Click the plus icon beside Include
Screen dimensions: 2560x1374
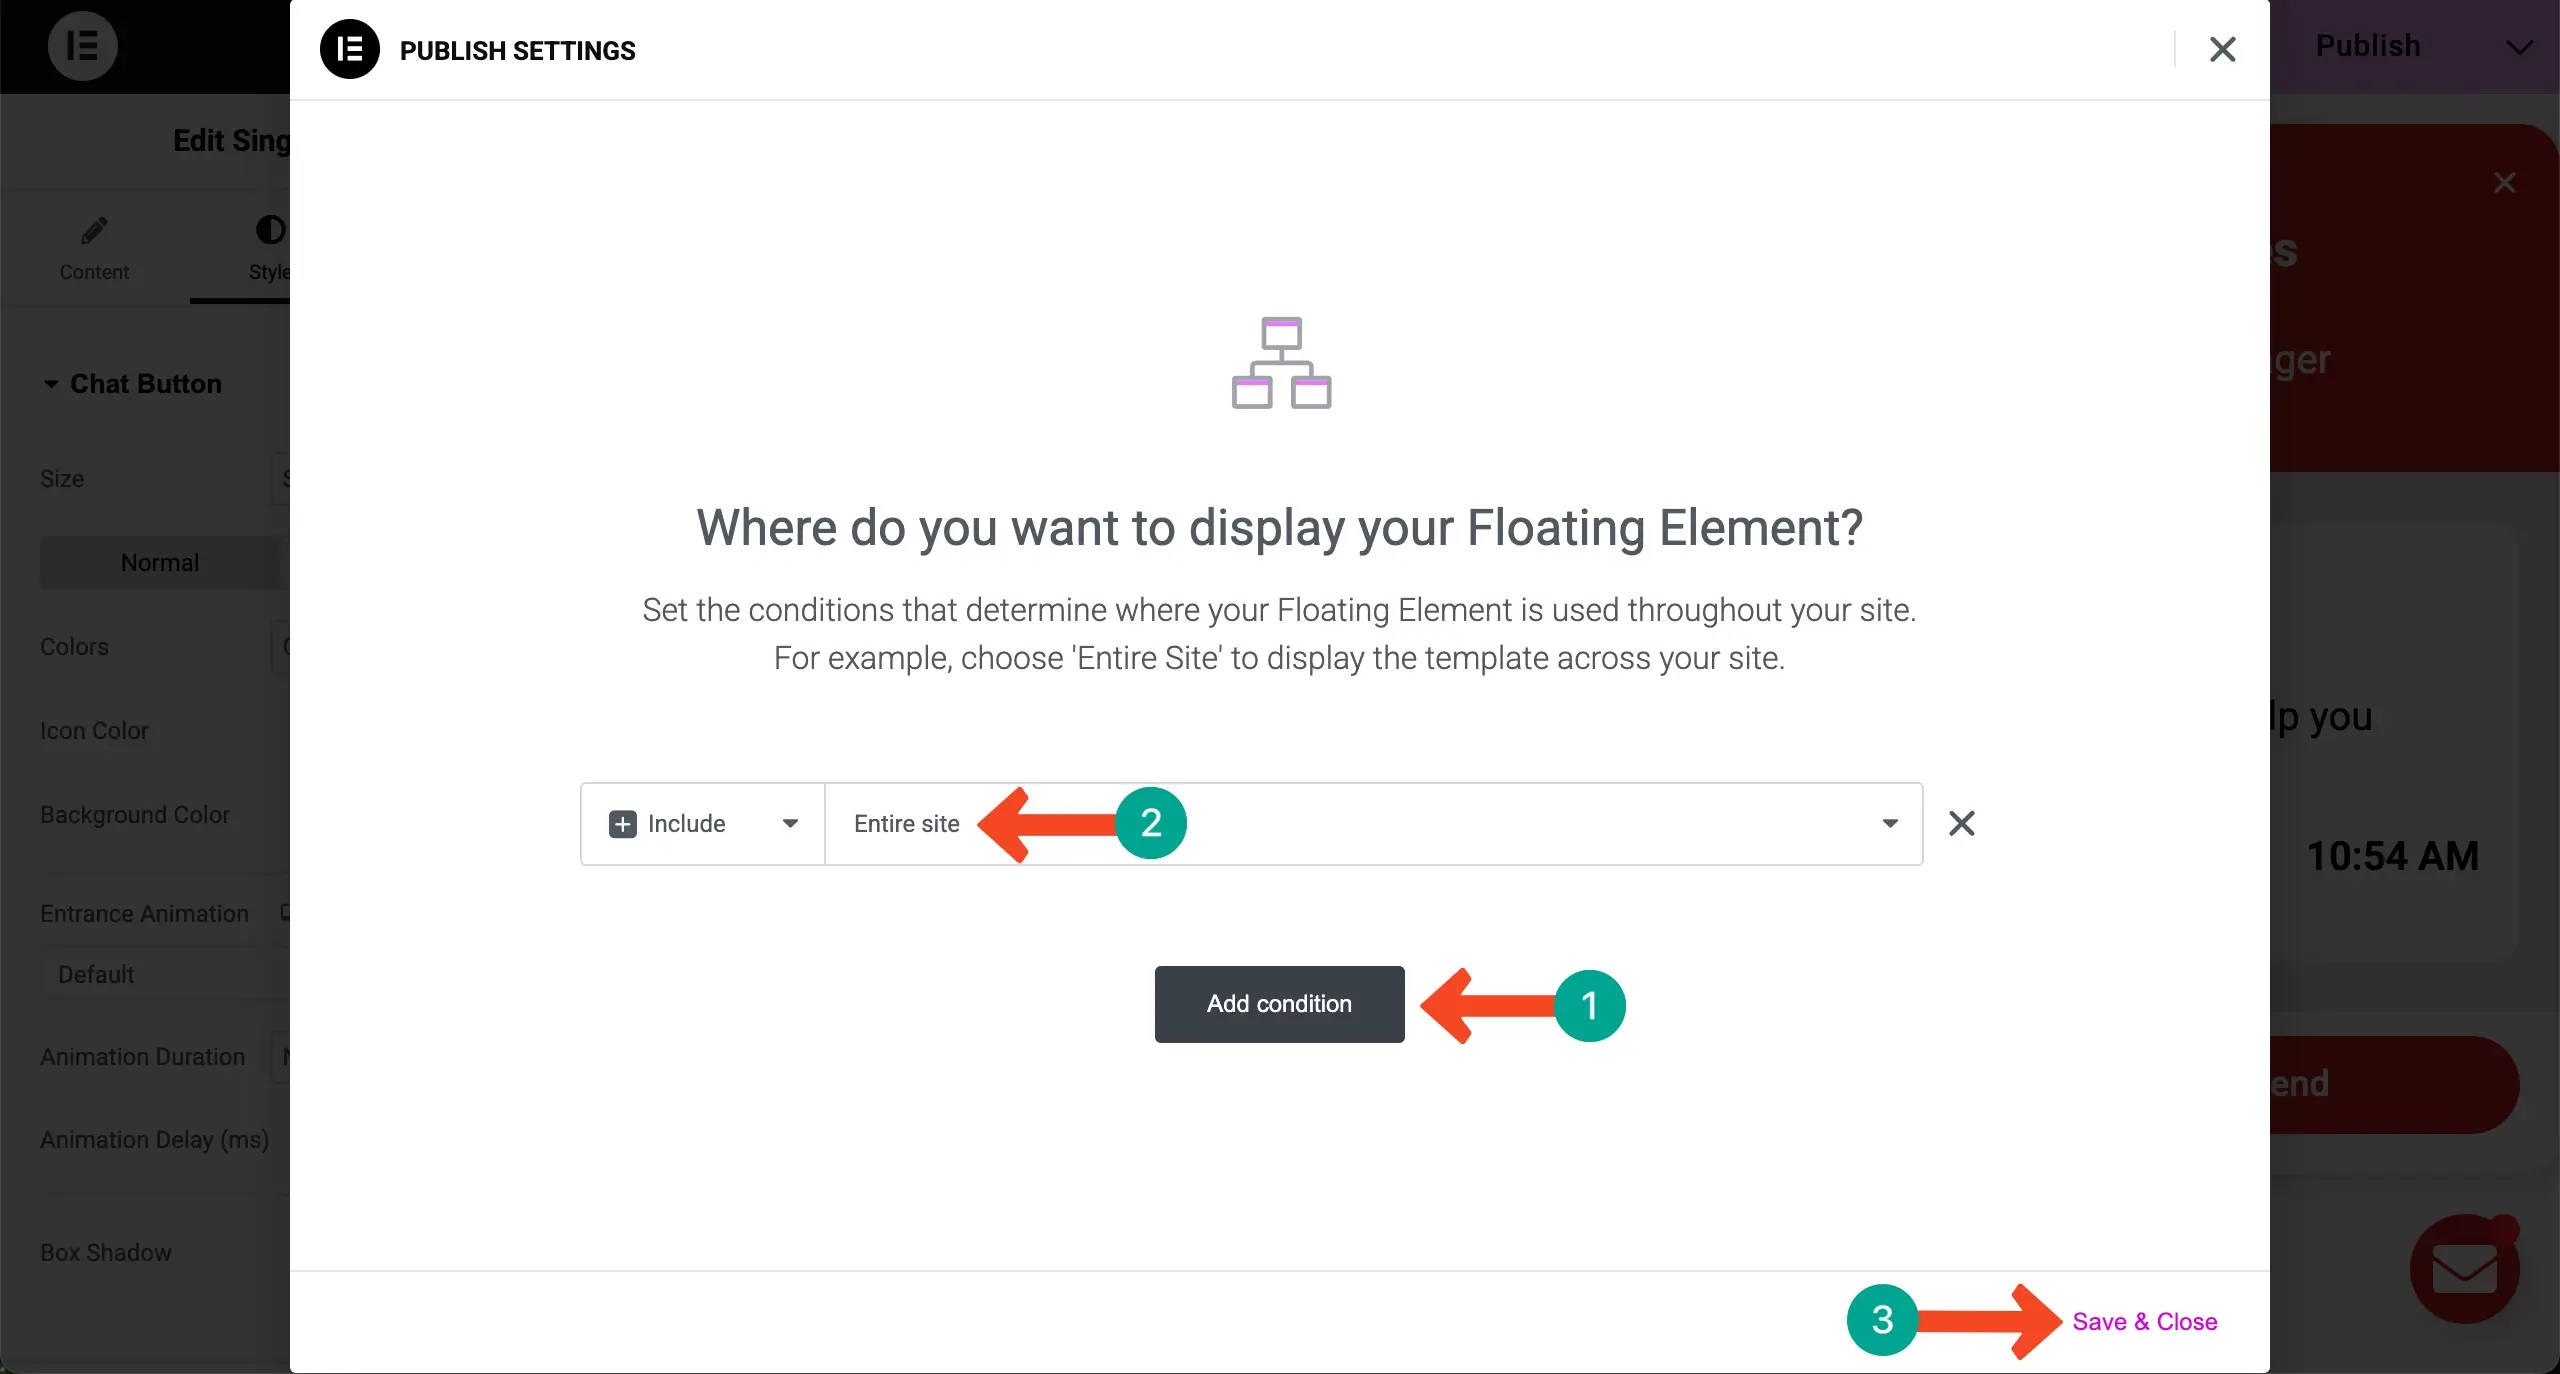(622, 824)
